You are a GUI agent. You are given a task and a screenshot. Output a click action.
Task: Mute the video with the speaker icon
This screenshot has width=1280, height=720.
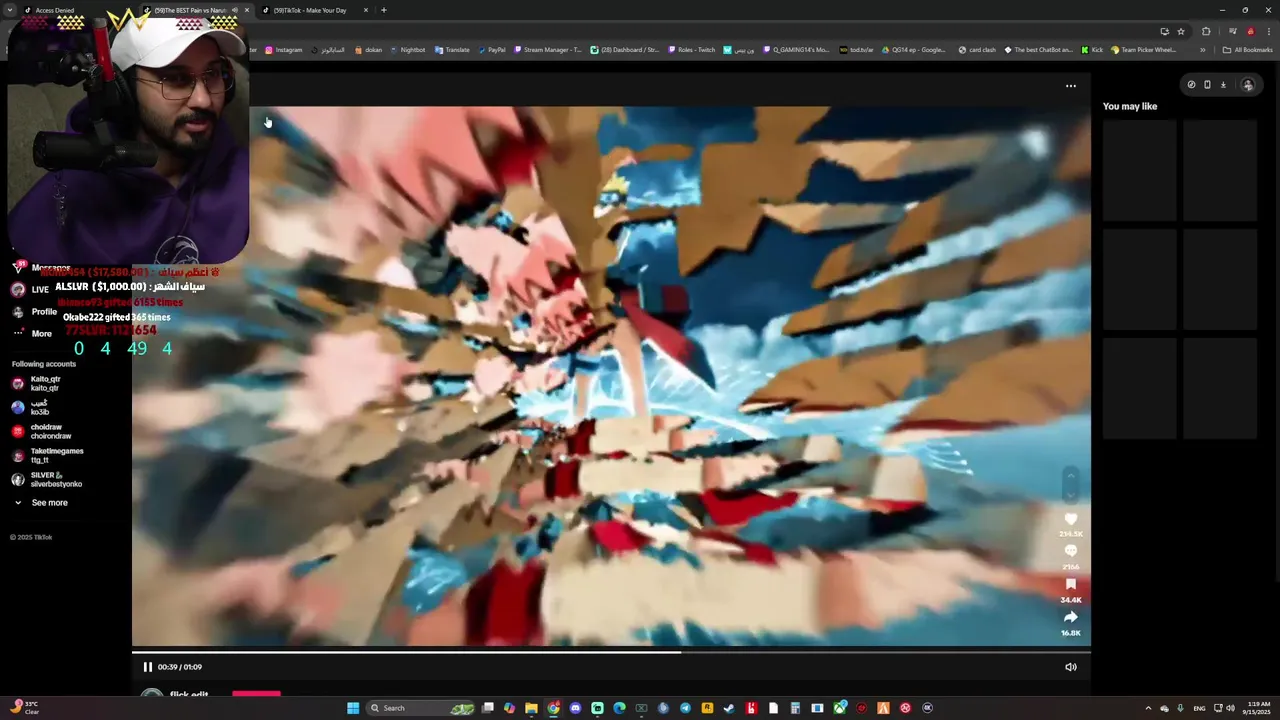coord(1071,667)
